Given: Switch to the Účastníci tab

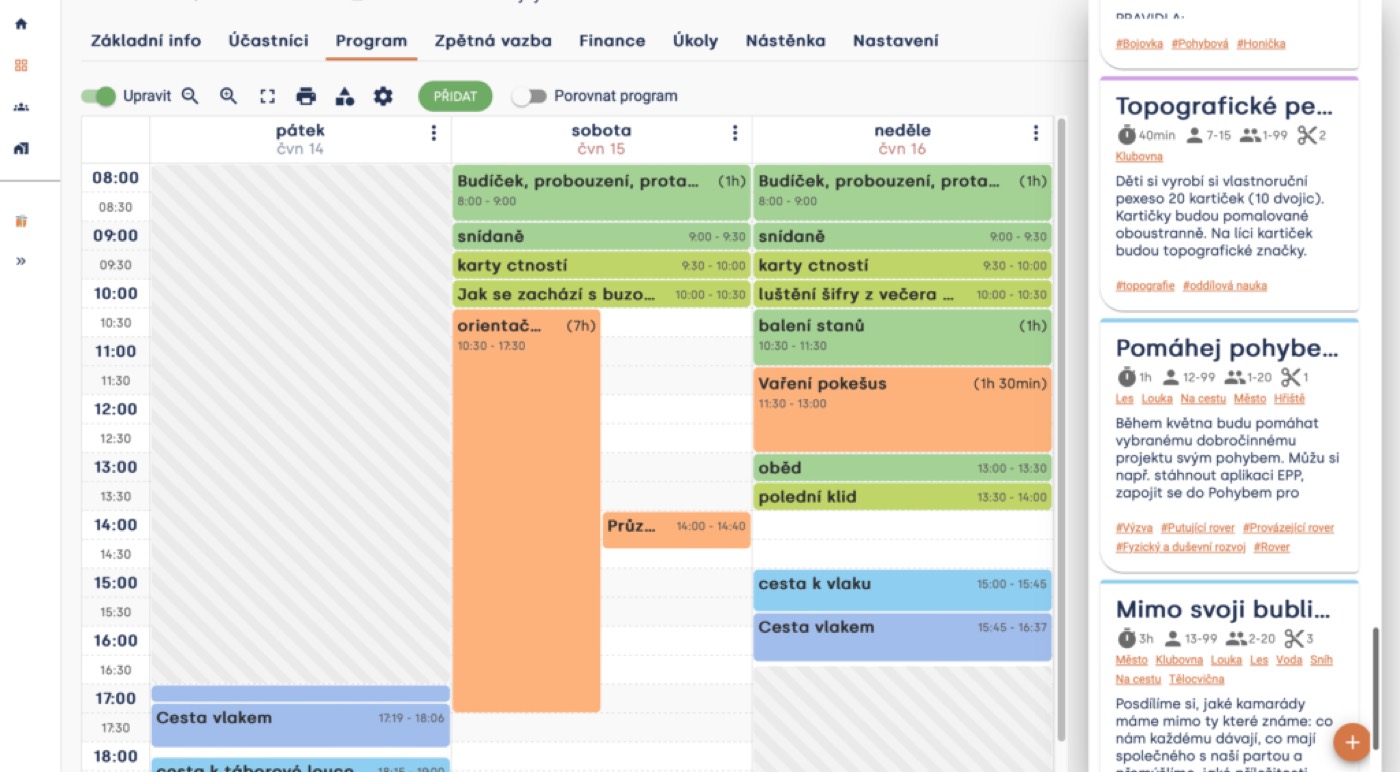Looking at the screenshot, I should pyautogui.click(x=268, y=41).
